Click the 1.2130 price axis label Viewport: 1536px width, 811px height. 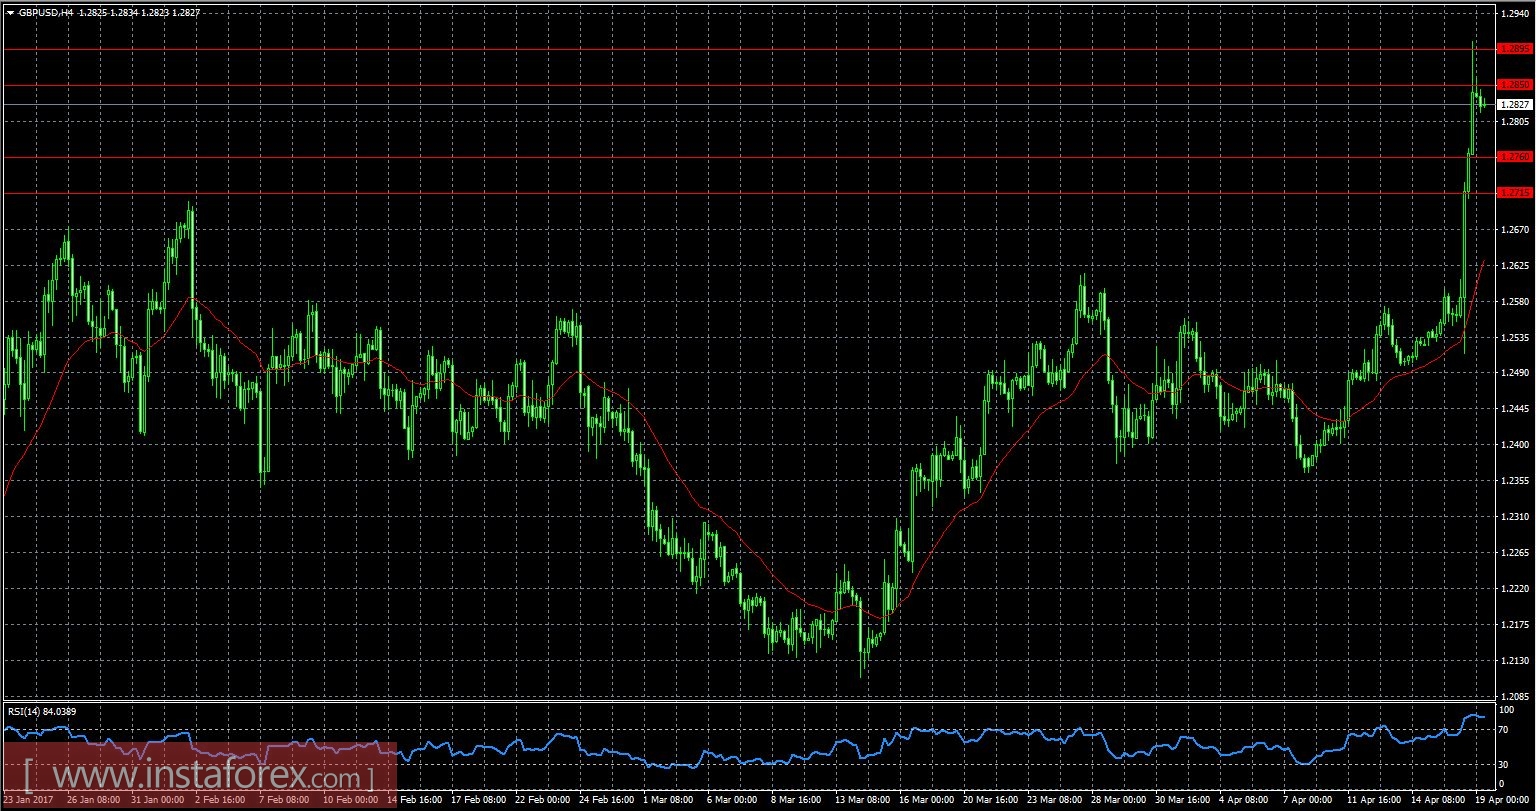tap(1515, 661)
